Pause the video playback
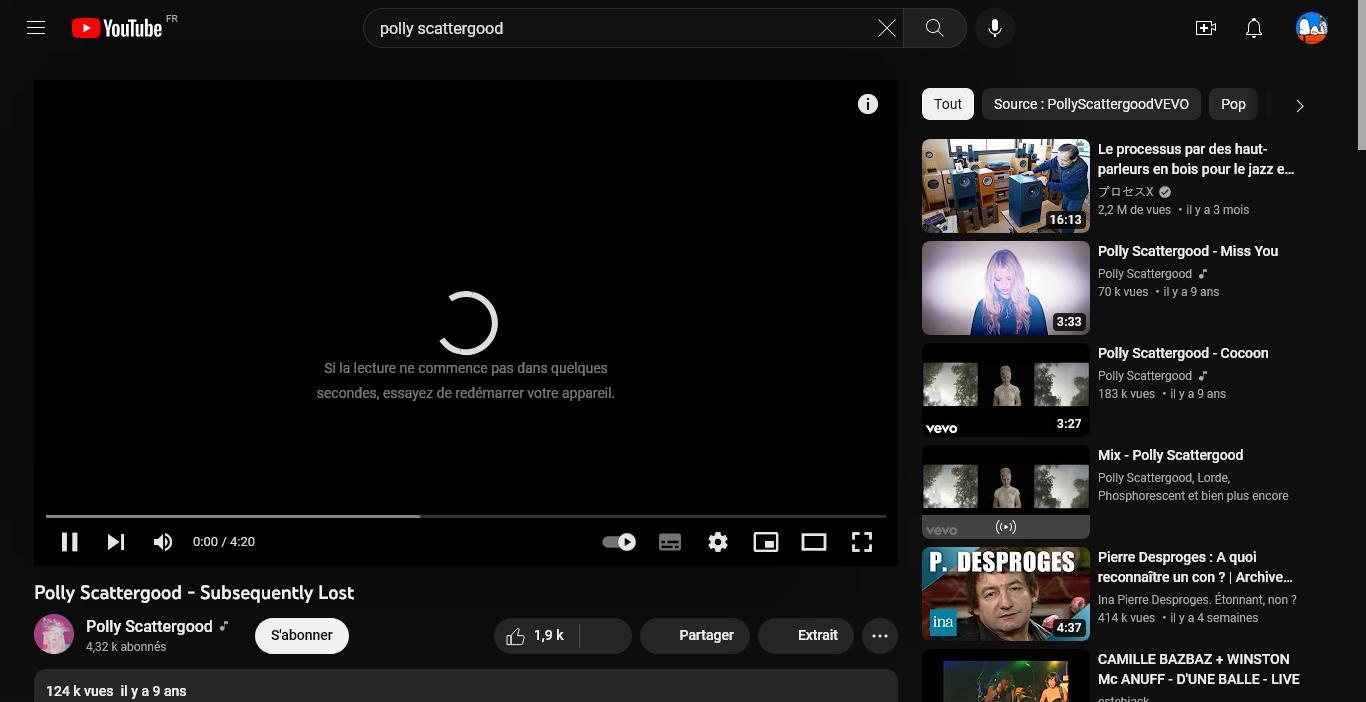Screen dimensions: 1366x702 [x=69, y=541]
